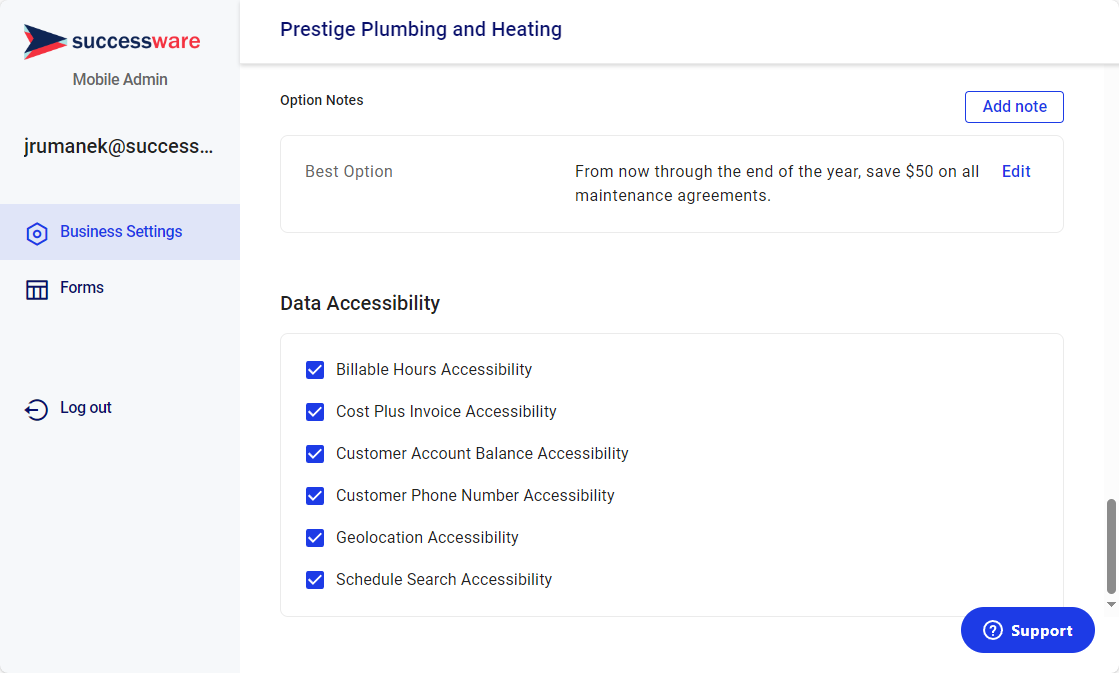Viewport: 1119px width, 673px height.
Task: Open the Forms menu item
Action: pyautogui.click(x=120, y=288)
